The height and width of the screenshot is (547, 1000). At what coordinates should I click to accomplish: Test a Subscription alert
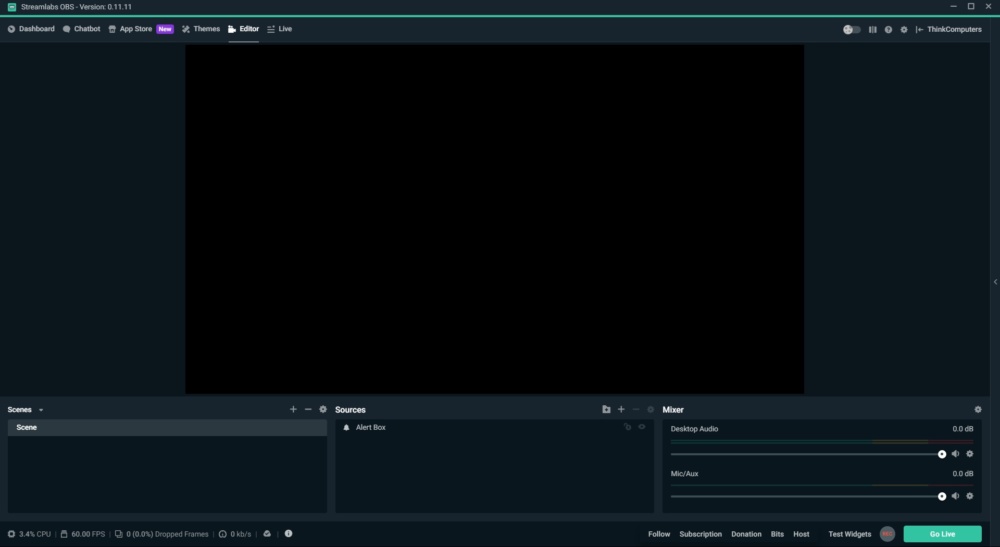coord(700,534)
